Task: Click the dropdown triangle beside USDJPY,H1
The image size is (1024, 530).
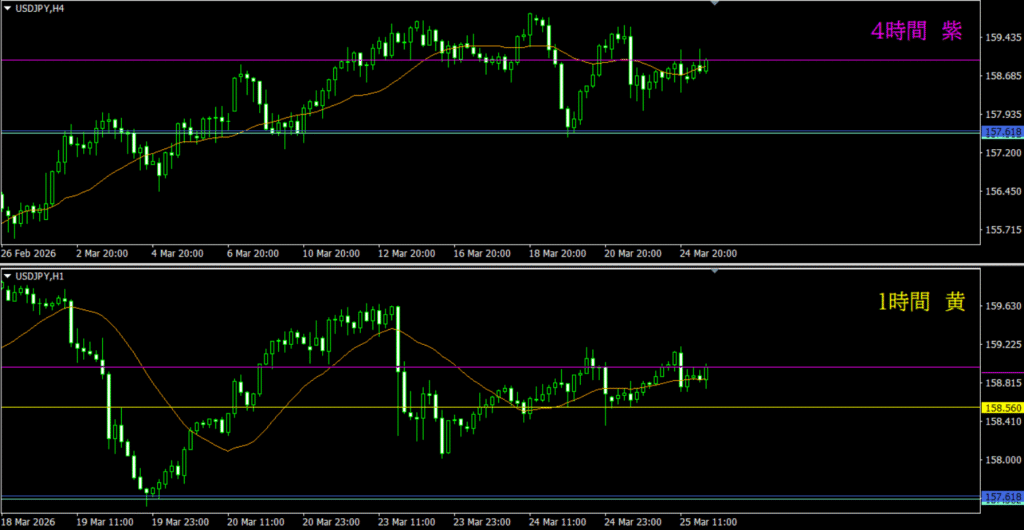Action: pyautogui.click(x=9, y=276)
